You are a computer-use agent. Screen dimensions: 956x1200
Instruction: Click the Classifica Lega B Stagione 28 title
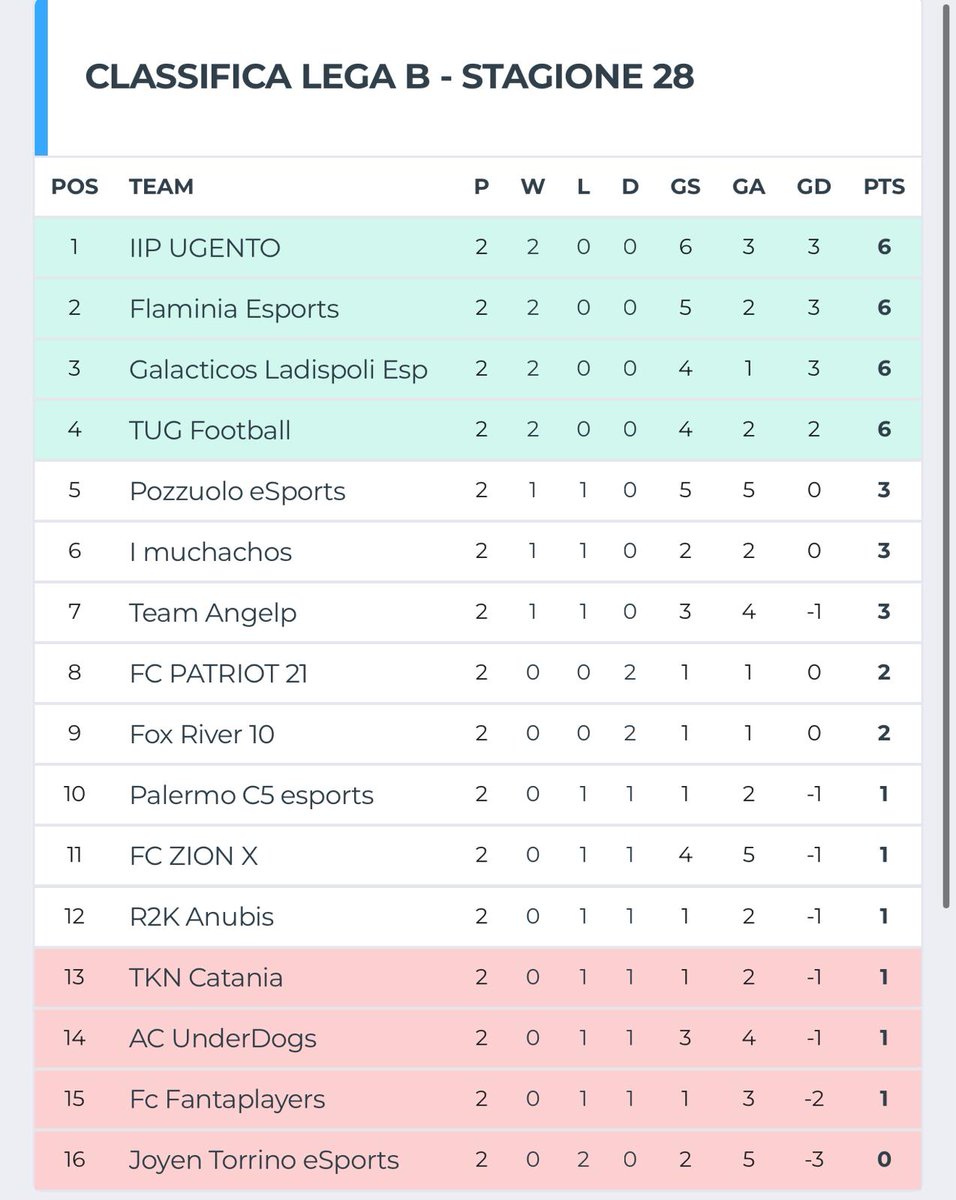pos(389,76)
